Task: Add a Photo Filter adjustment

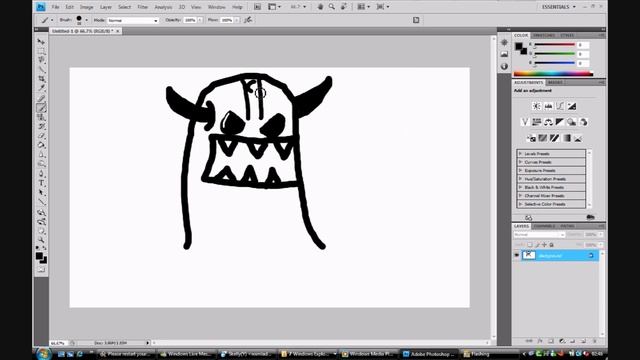Action: coord(571,122)
